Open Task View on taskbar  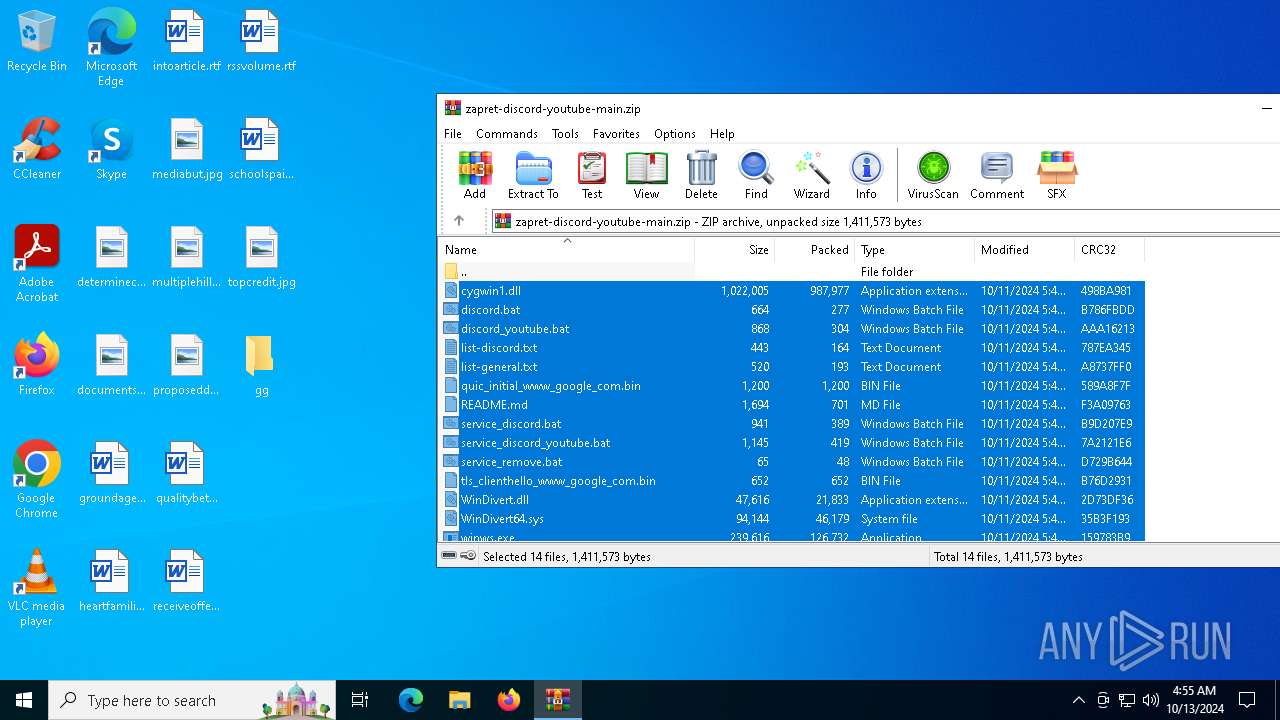[360, 700]
